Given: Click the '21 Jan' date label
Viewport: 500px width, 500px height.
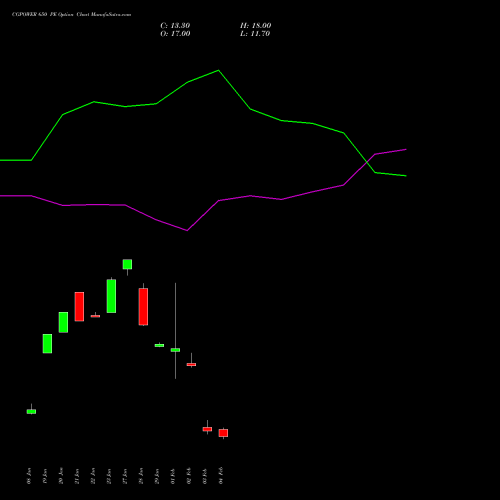Looking at the screenshot, I should 77,476.
